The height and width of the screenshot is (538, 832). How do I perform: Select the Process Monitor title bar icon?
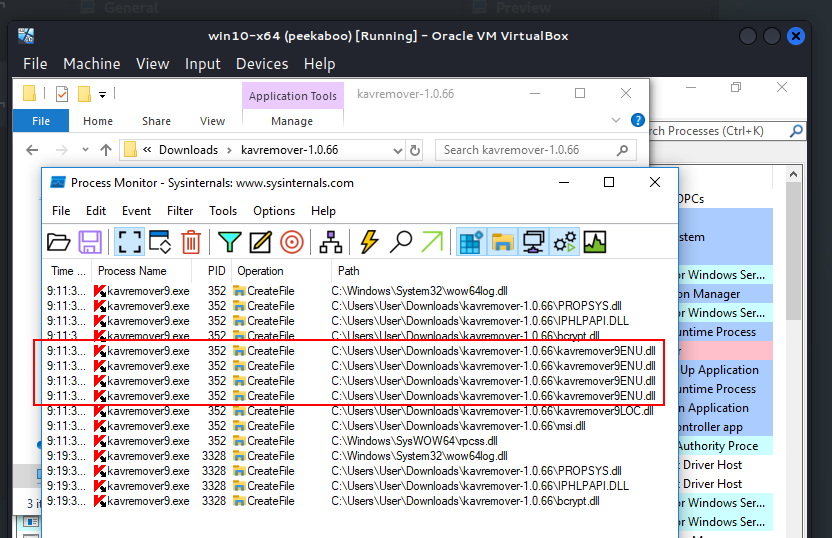click(57, 183)
